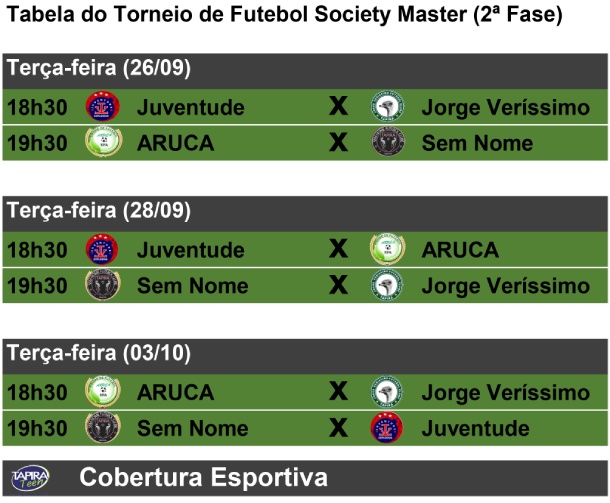
Task: Click Jorge Veríssimo name in 28/09 match
Action: click(506, 286)
